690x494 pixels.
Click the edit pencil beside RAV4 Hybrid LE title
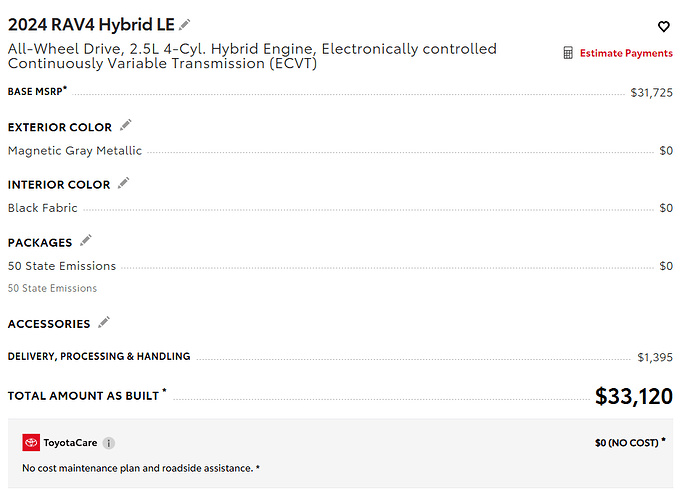(185, 24)
